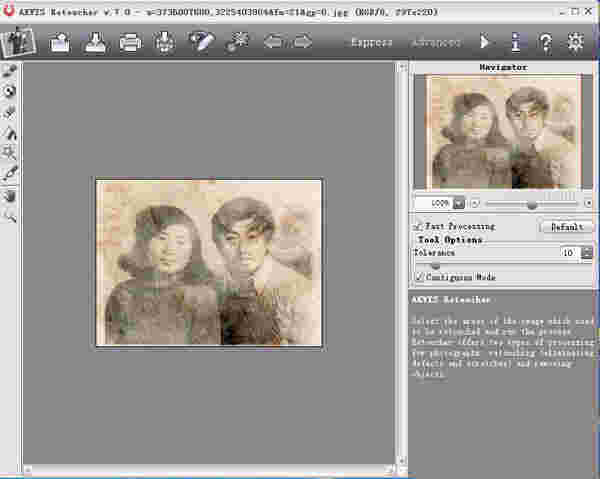Toggle the Fast Processing checkbox
The height and width of the screenshot is (479, 600).
(x=418, y=227)
